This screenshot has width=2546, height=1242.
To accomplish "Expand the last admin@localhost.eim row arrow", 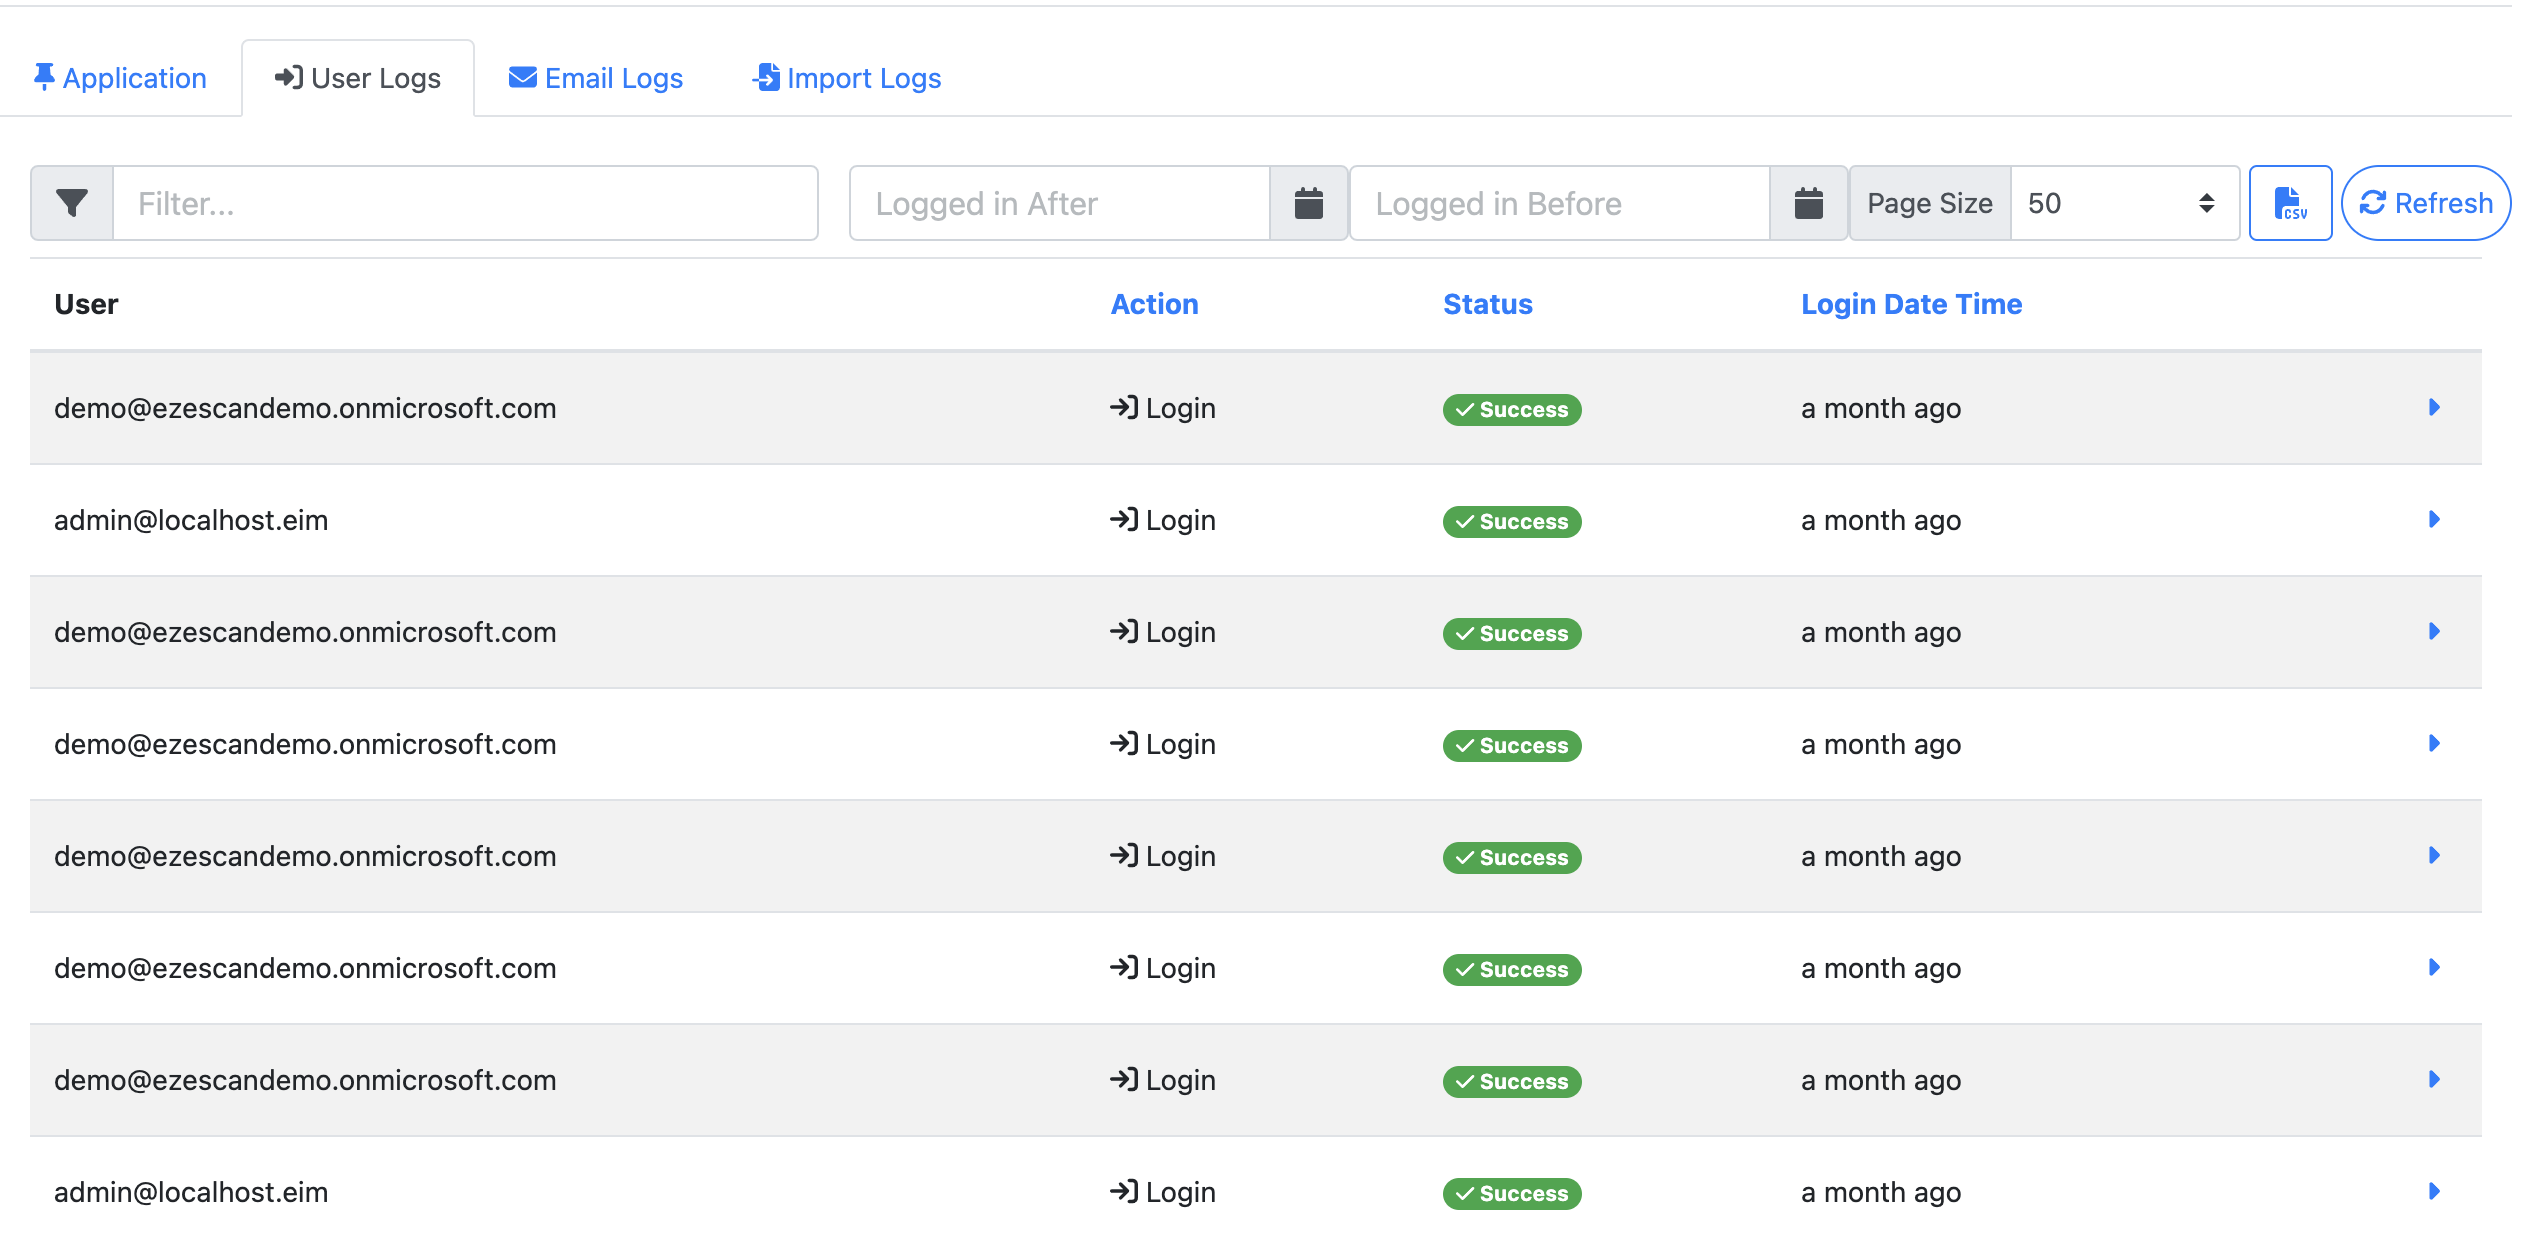I will (2434, 1191).
